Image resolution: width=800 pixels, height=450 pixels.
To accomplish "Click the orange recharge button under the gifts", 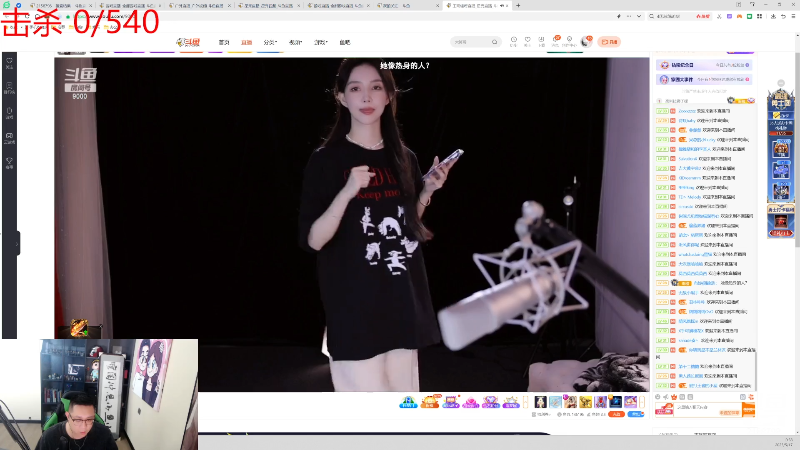I will 616,414.
